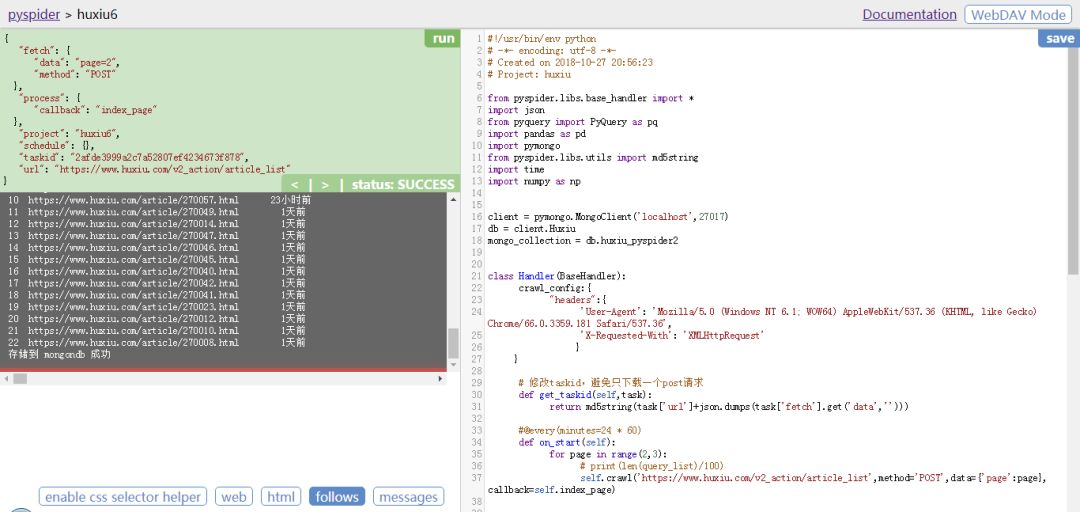Enable css selector helper

(123, 497)
